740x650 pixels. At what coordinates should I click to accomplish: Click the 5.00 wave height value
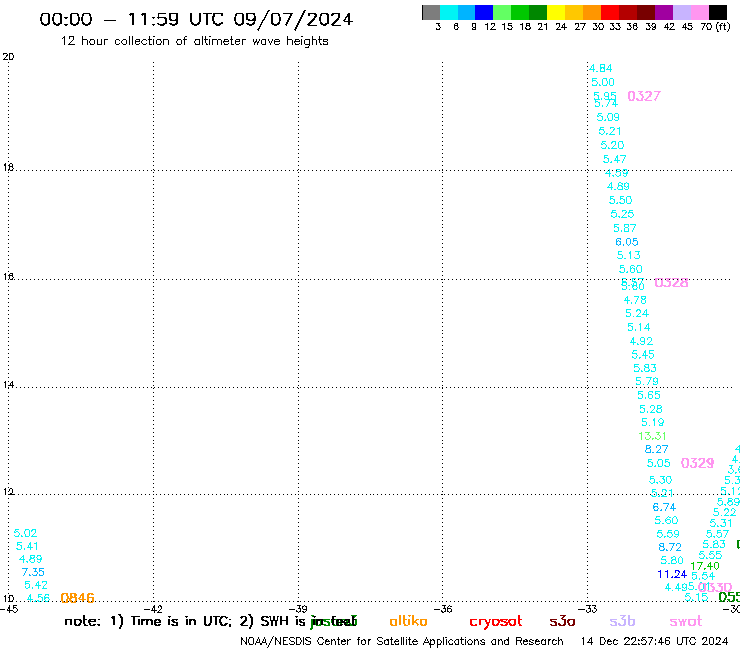[603, 82]
